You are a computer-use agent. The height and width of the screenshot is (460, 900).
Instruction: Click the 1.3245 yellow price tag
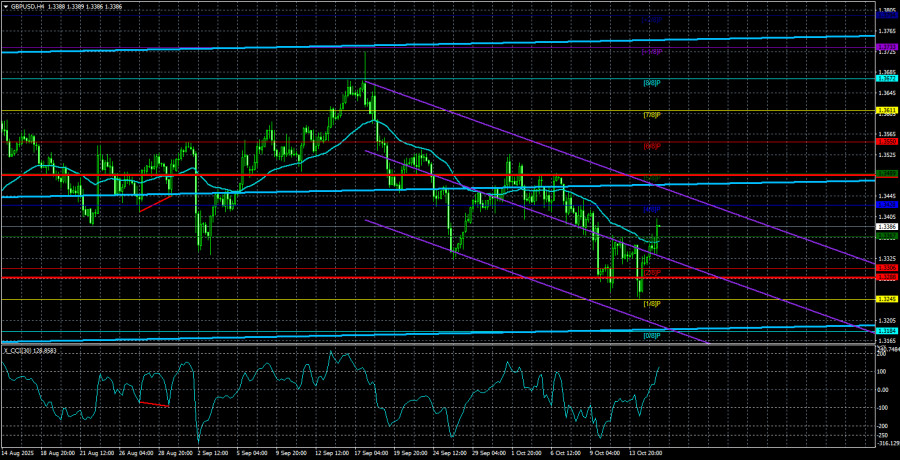pos(885,299)
